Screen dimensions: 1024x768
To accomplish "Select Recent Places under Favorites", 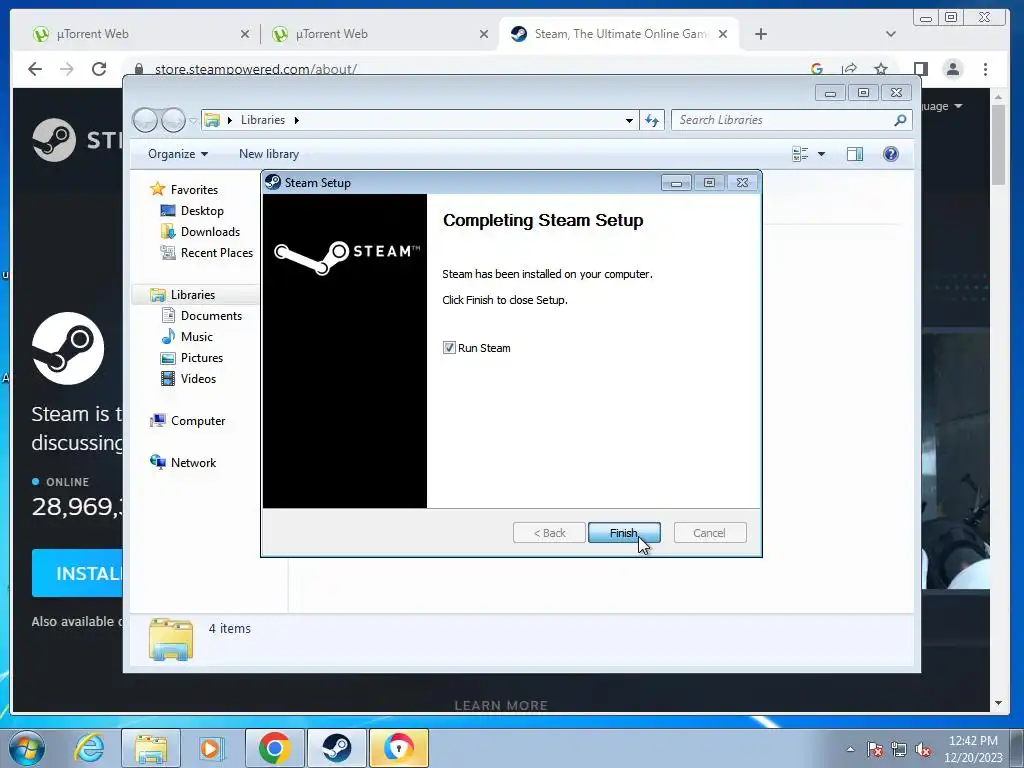I will point(216,253).
